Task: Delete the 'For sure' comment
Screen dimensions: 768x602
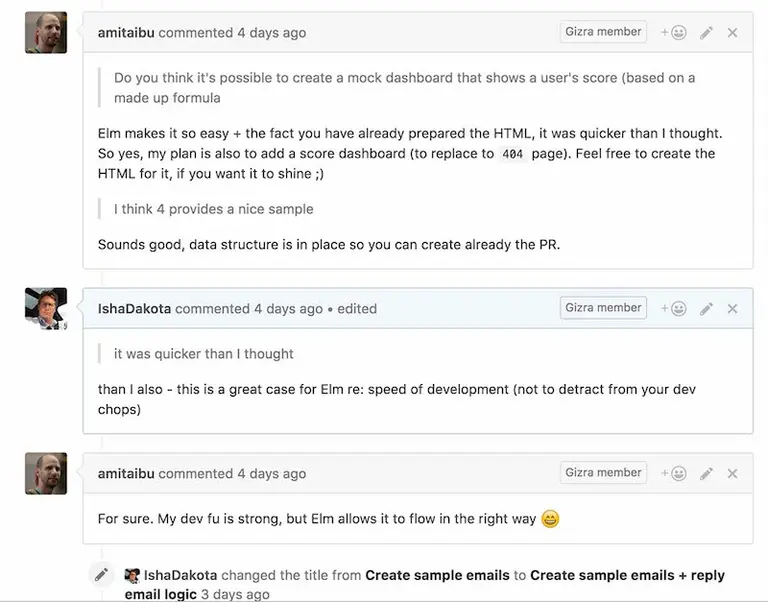Action: [732, 473]
